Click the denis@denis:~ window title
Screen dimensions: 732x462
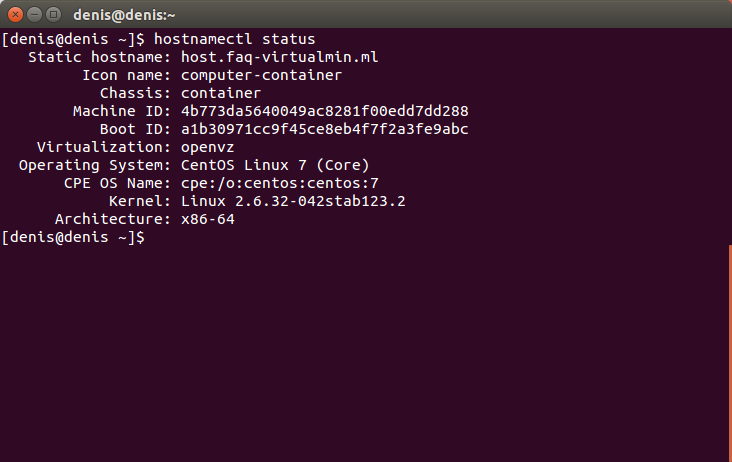click(124, 15)
